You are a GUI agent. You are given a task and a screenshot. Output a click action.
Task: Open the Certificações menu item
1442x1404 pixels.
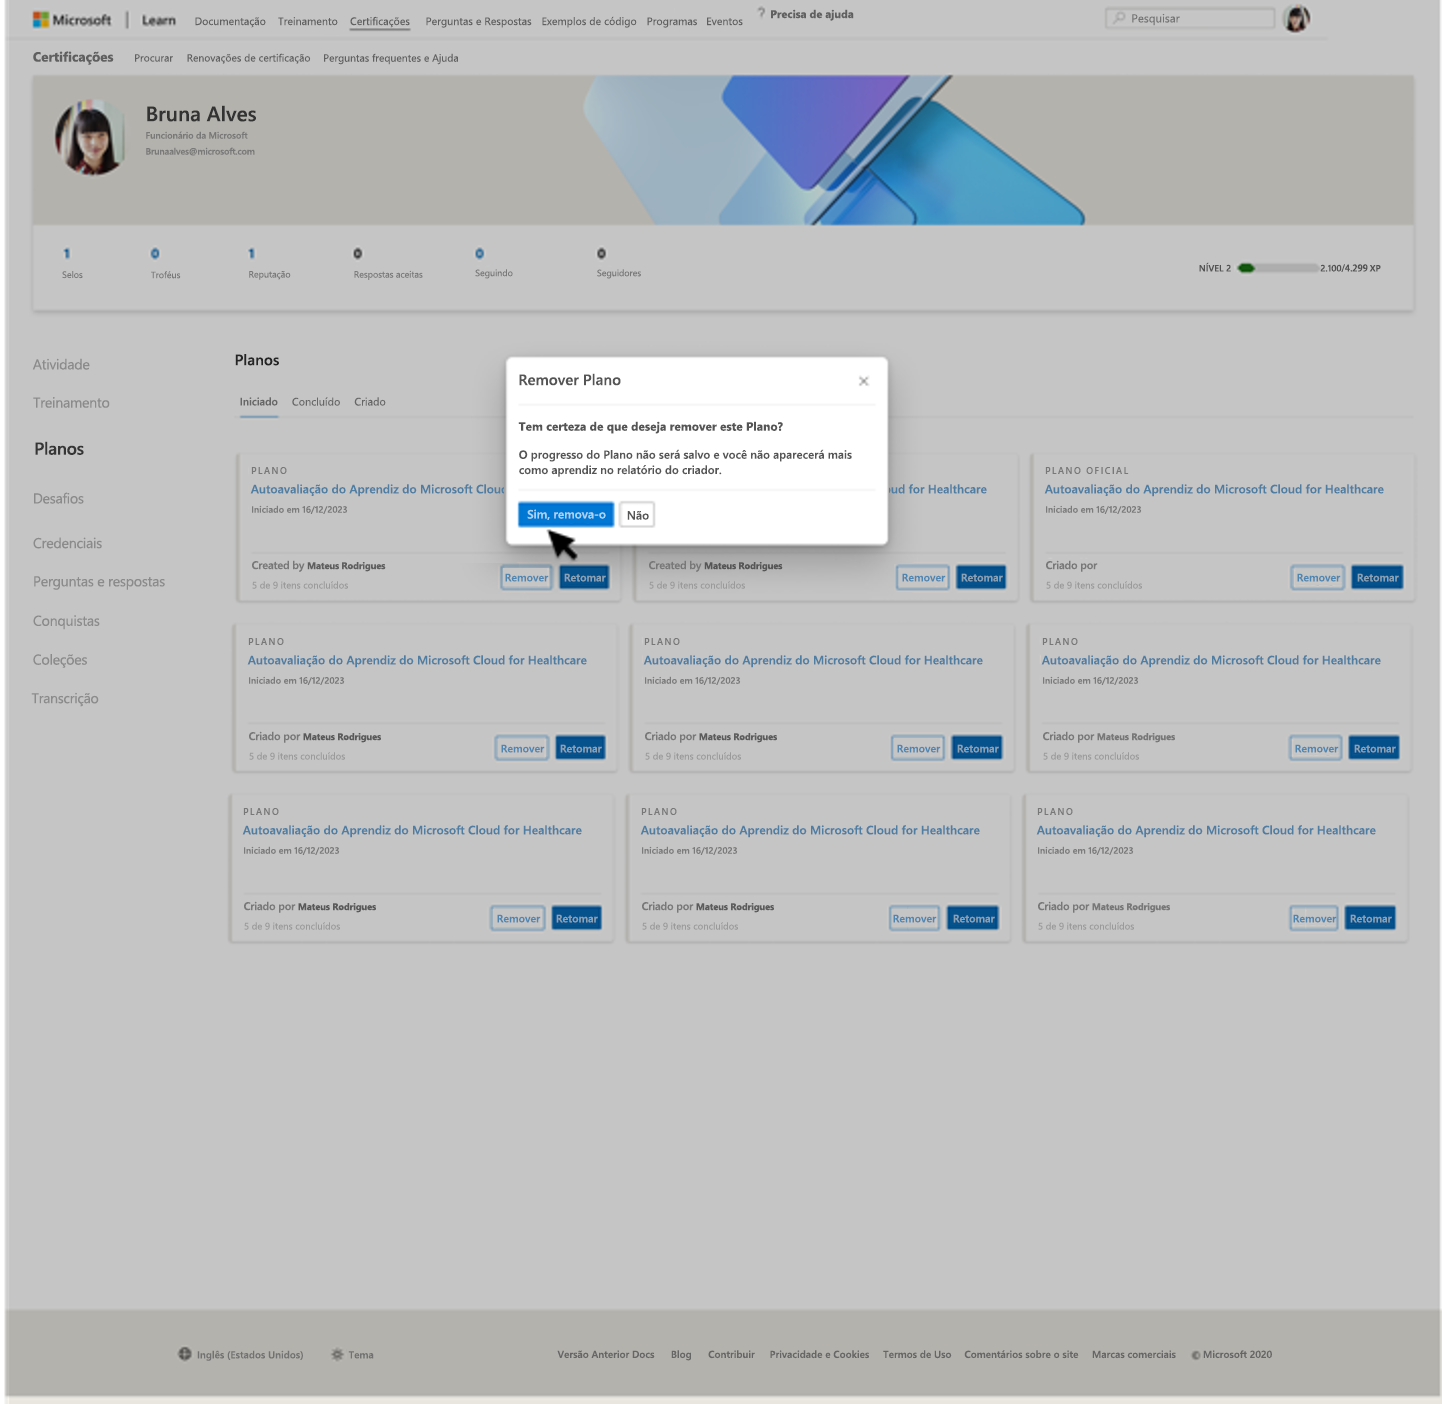pyautogui.click(x=379, y=21)
